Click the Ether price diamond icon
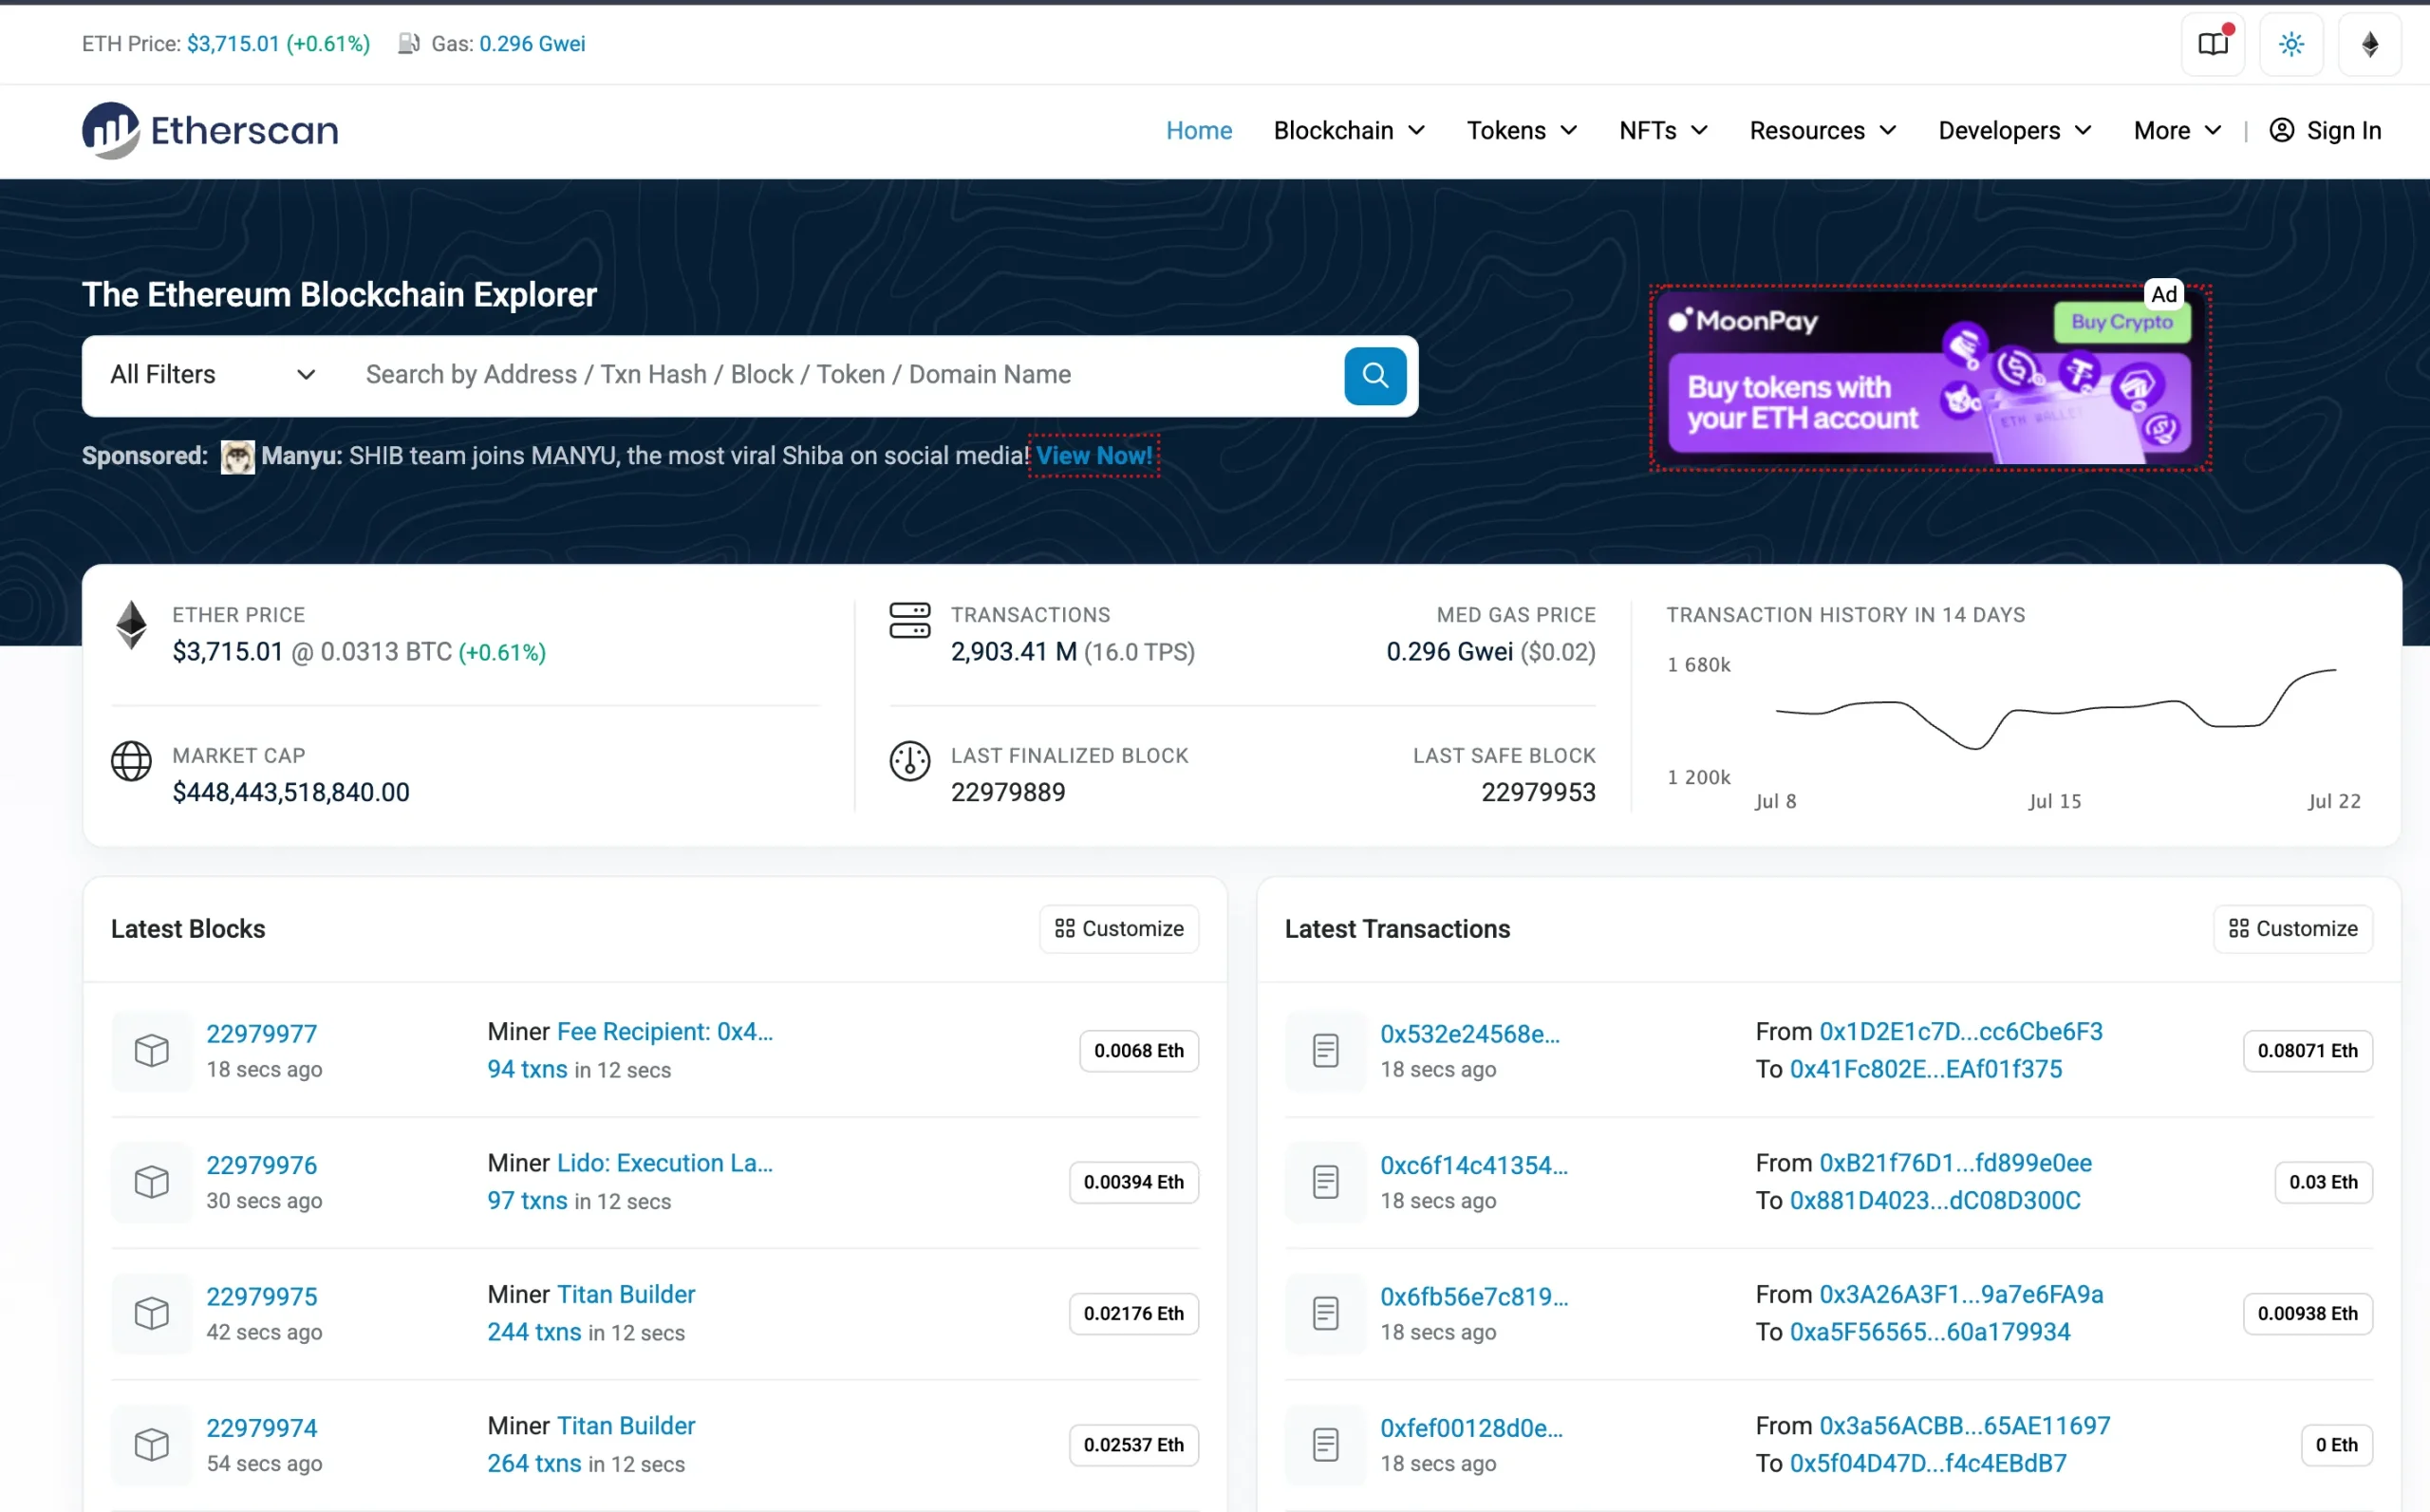The height and width of the screenshot is (1512, 2430). click(x=131, y=625)
